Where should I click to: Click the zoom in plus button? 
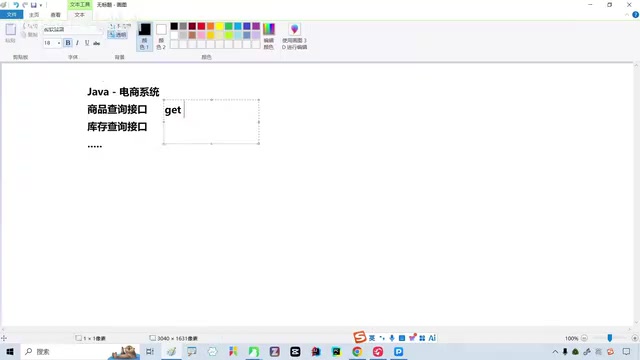[x=634, y=338]
